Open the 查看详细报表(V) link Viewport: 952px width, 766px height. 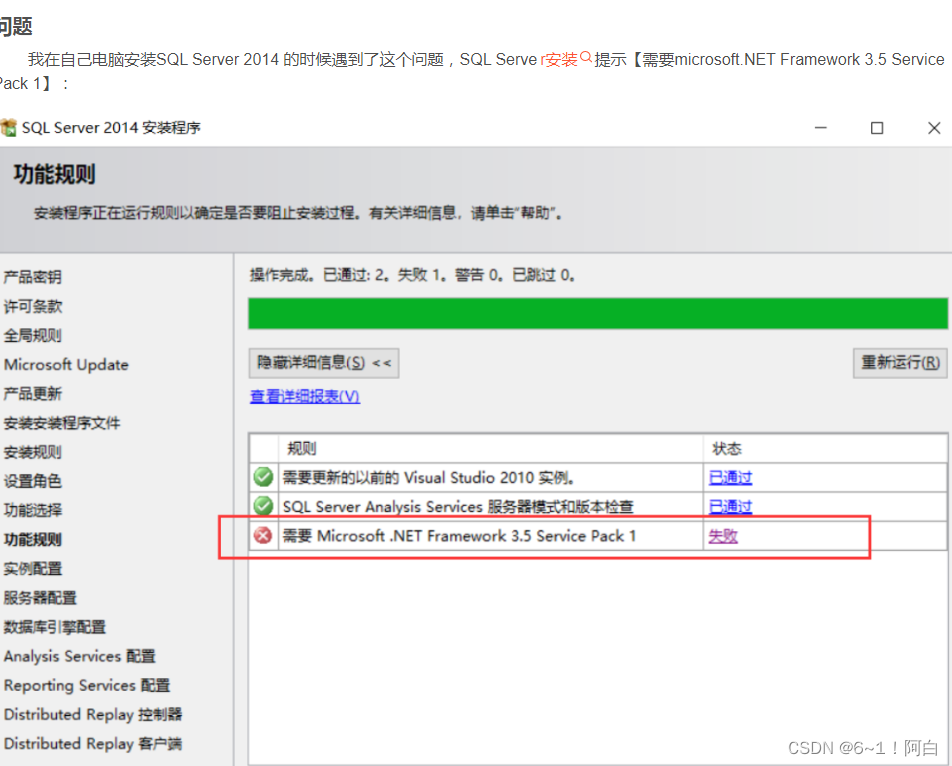click(x=305, y=396)
